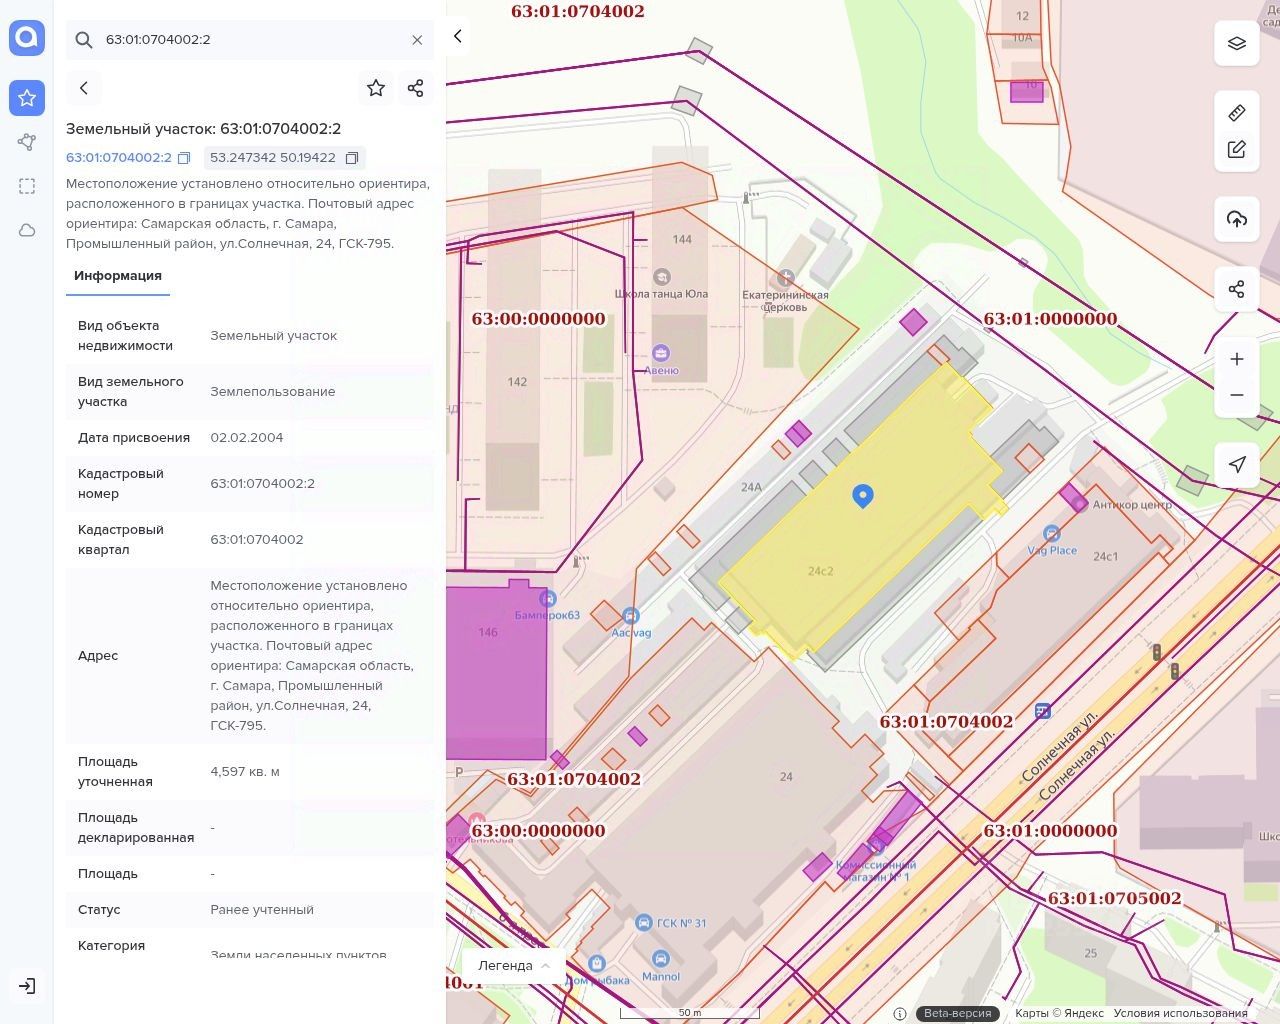This screenshot has width=1280, height=1024.
Task: Open the info icon at map bottom
Action: [x=899, y=1013]
